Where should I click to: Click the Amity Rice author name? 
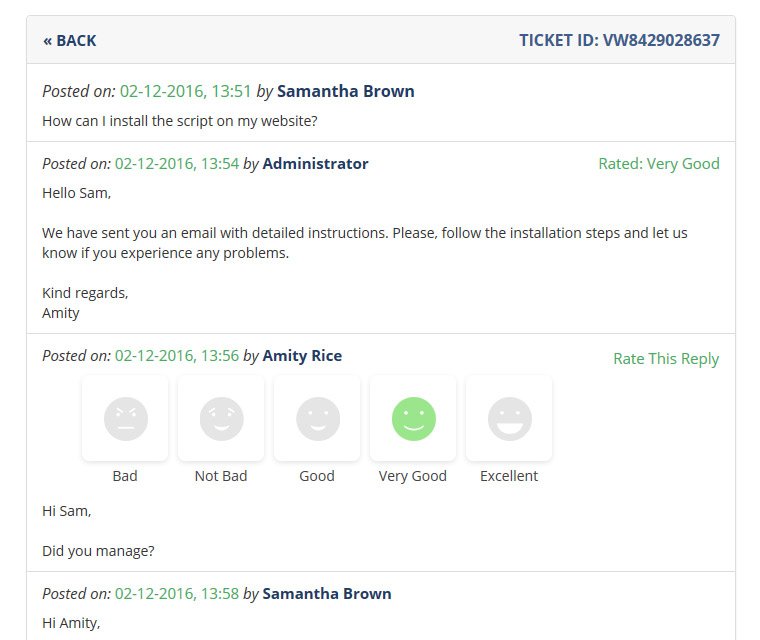click(x=302, y=356)
